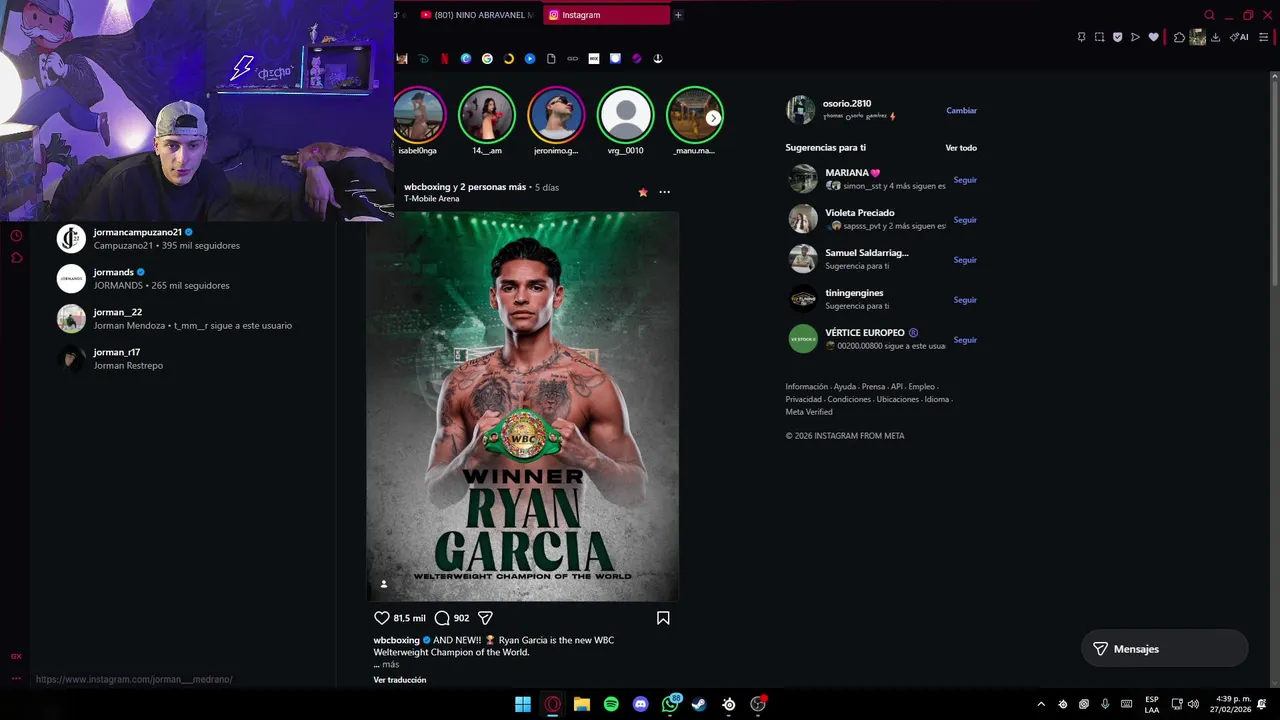Open the browser easy setup menu icon

(1263, 37)
